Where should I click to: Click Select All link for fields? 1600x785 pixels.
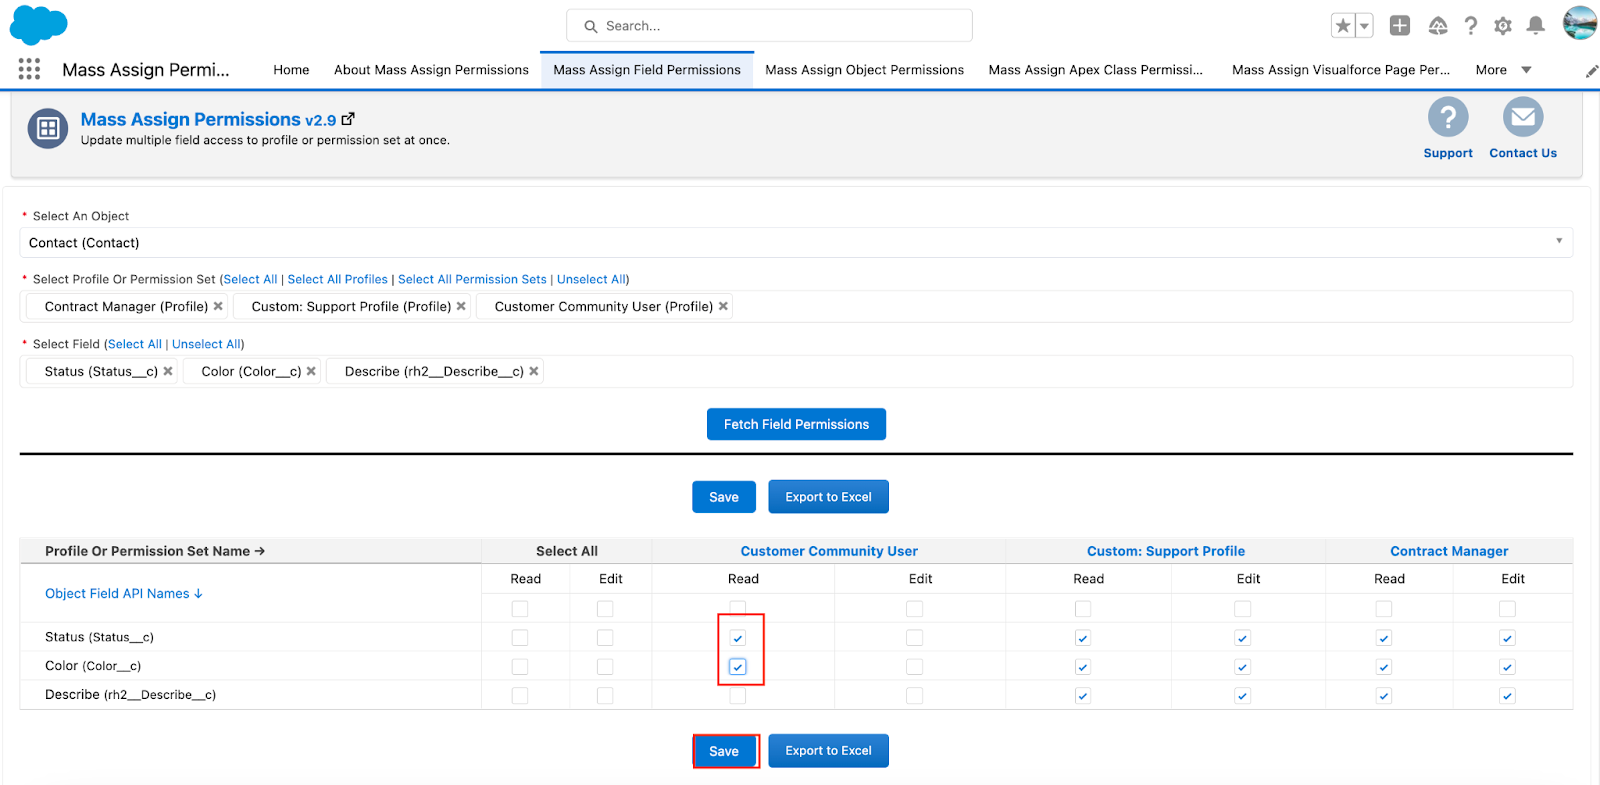click(135, 344)
